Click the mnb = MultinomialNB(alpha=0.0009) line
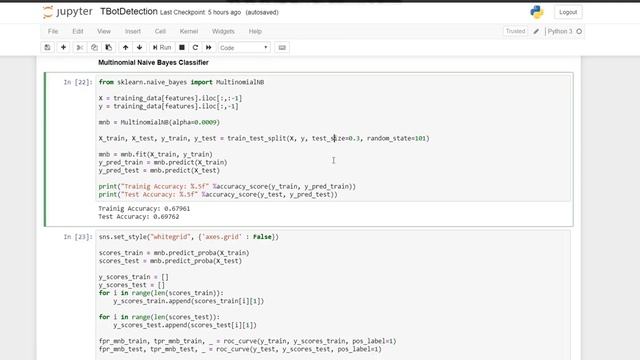Screen dimensions: 640x360 coord(159,122)
